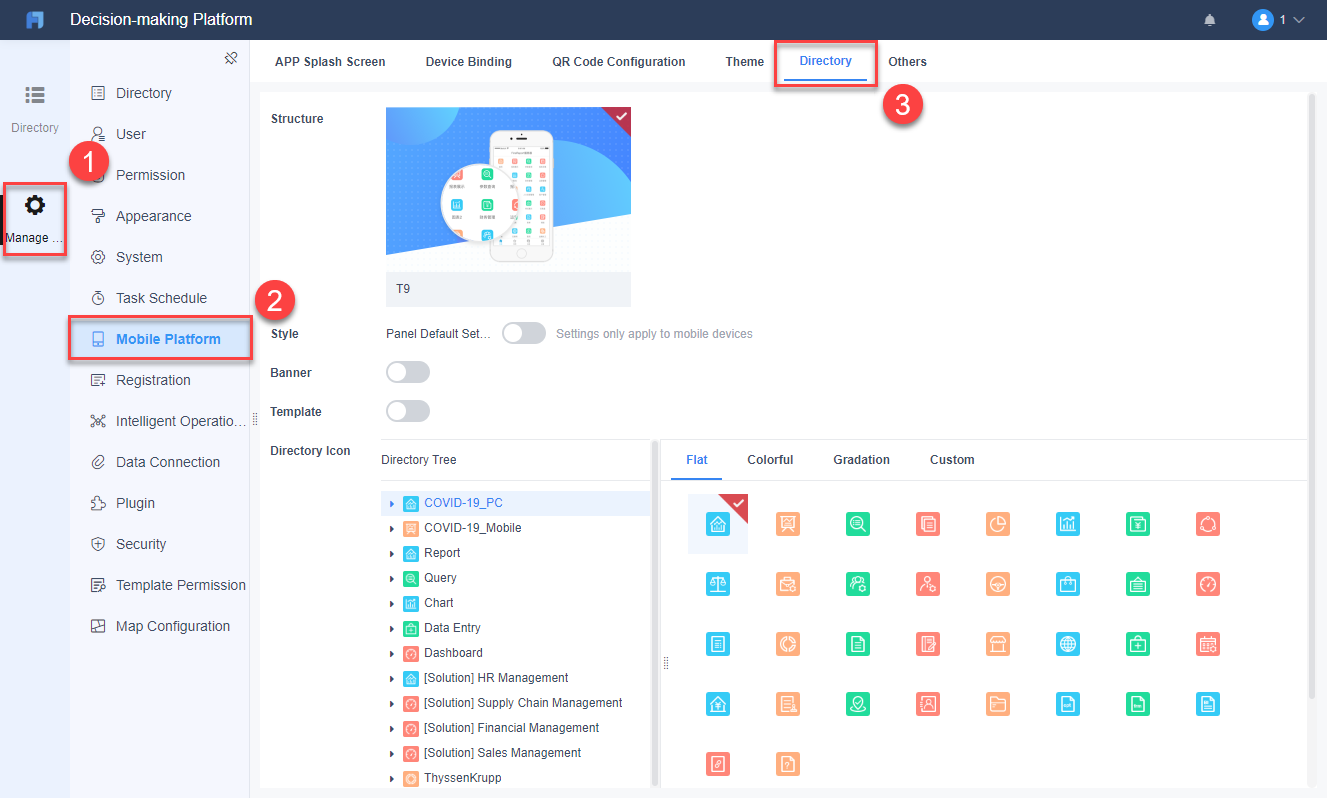Viewport: 1327px width, 798px height.
Task: Expand the COVID-19_Mobile tree node
Action: [x=392, y=528]
